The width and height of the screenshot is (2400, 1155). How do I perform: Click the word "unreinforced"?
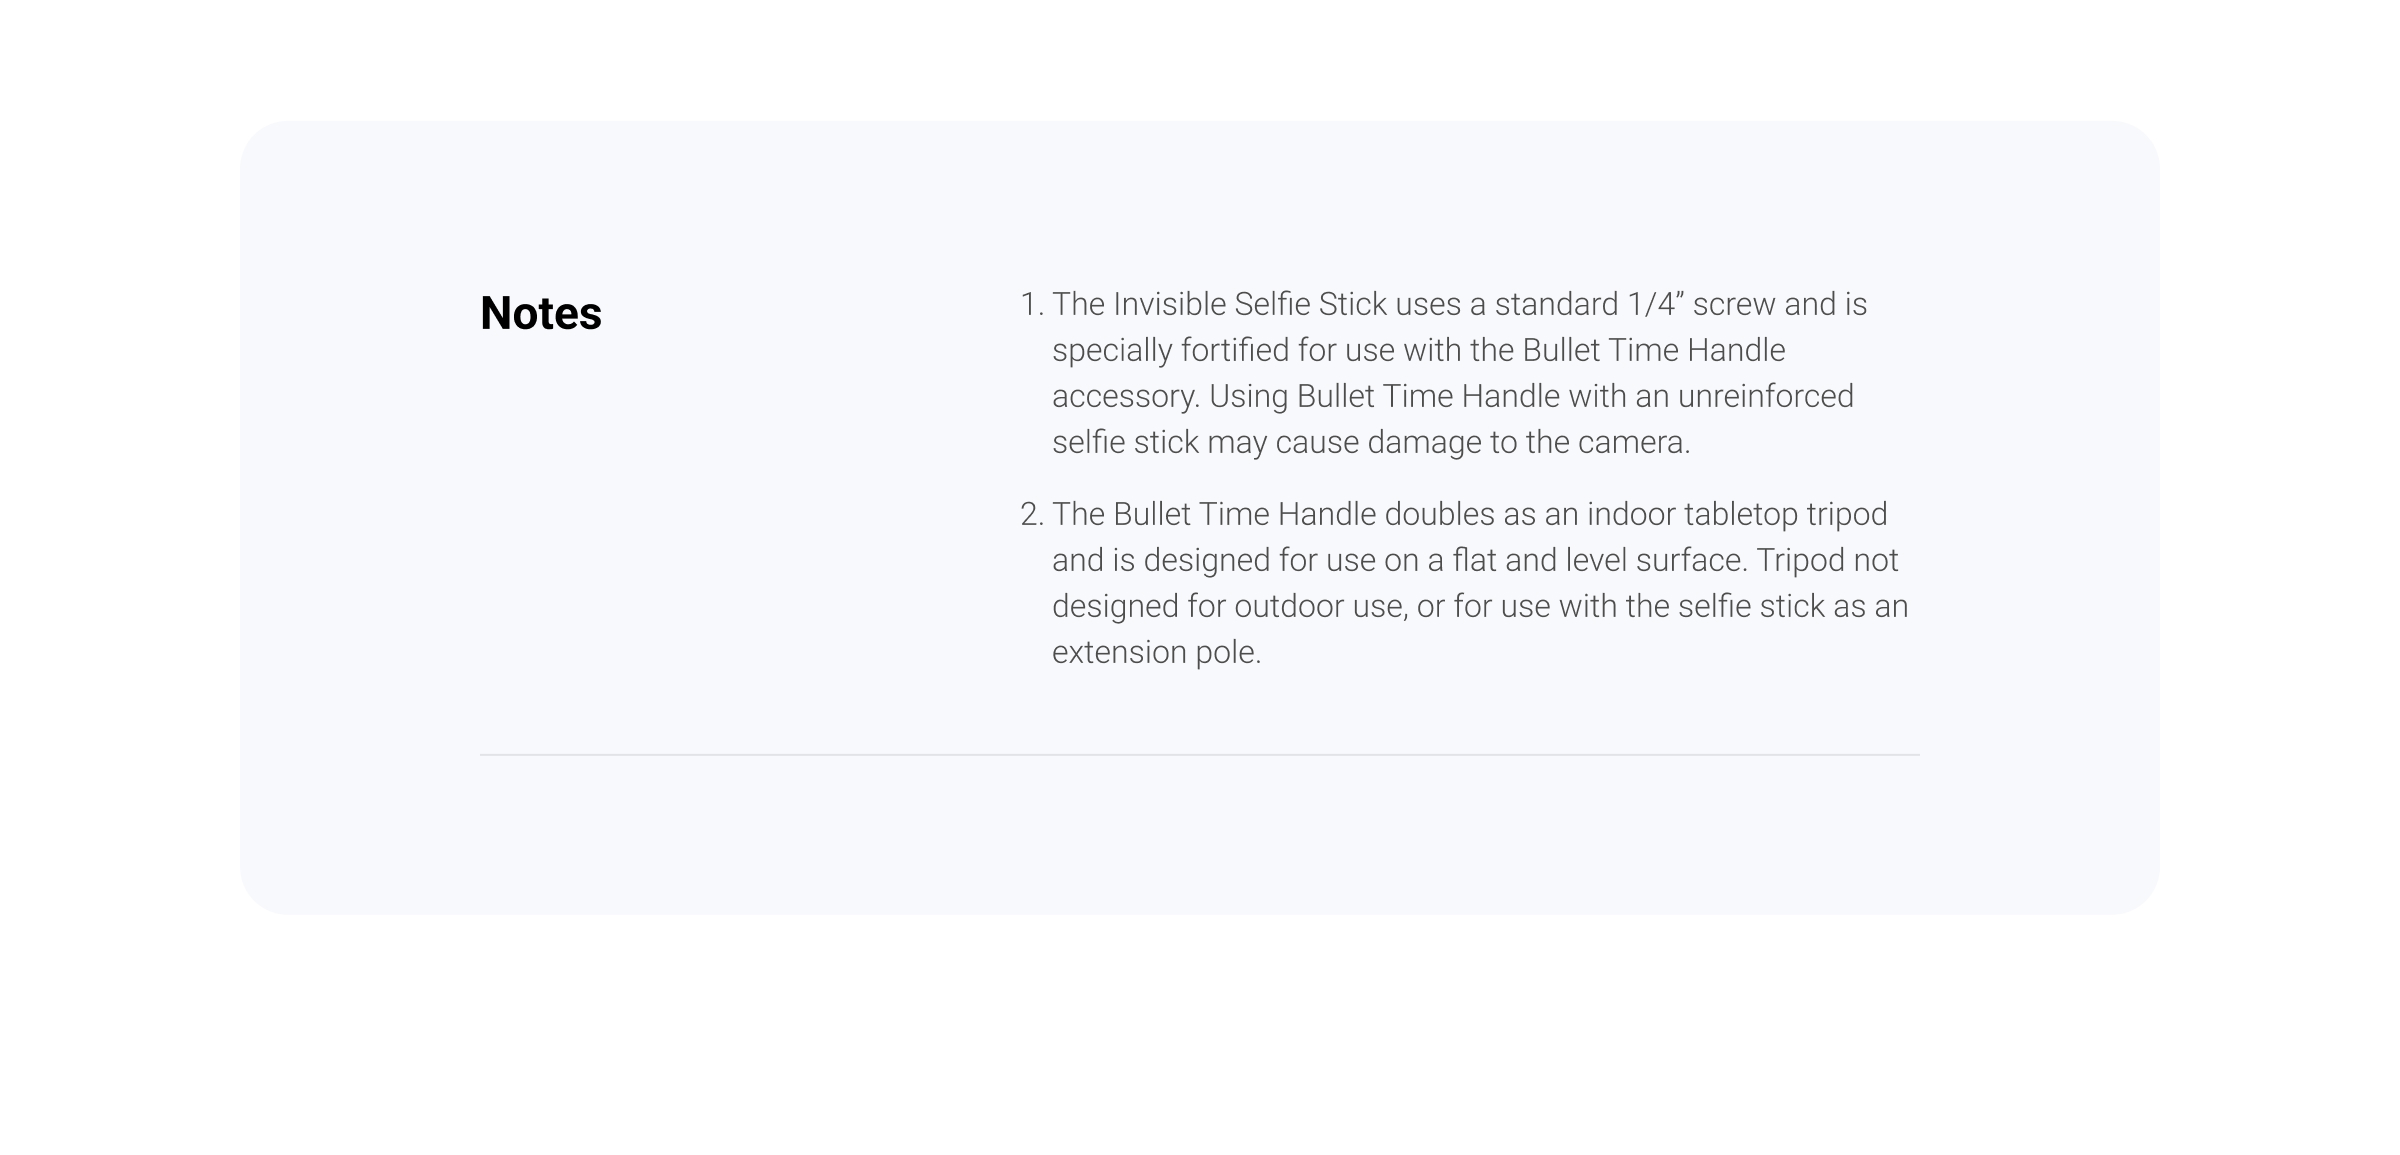pyautogui.click(x=1765, y=397)
